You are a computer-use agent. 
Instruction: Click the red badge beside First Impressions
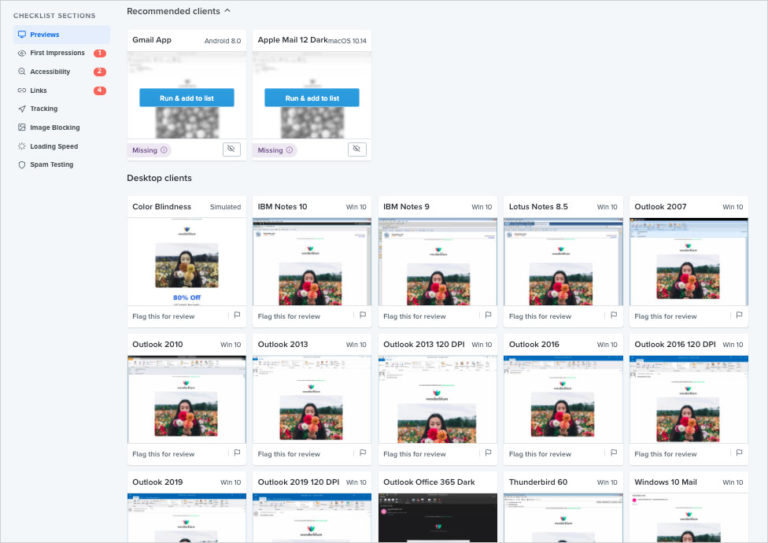100,53
